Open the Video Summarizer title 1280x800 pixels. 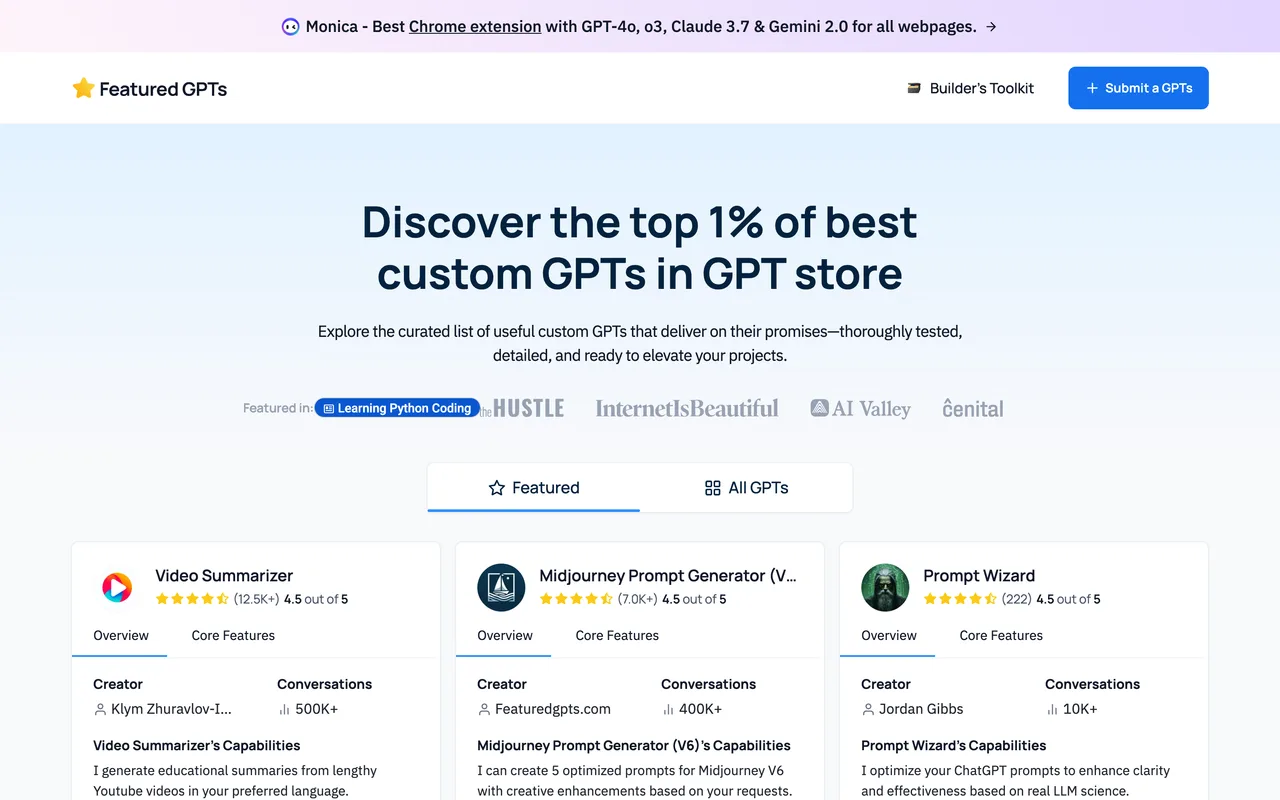224,576
